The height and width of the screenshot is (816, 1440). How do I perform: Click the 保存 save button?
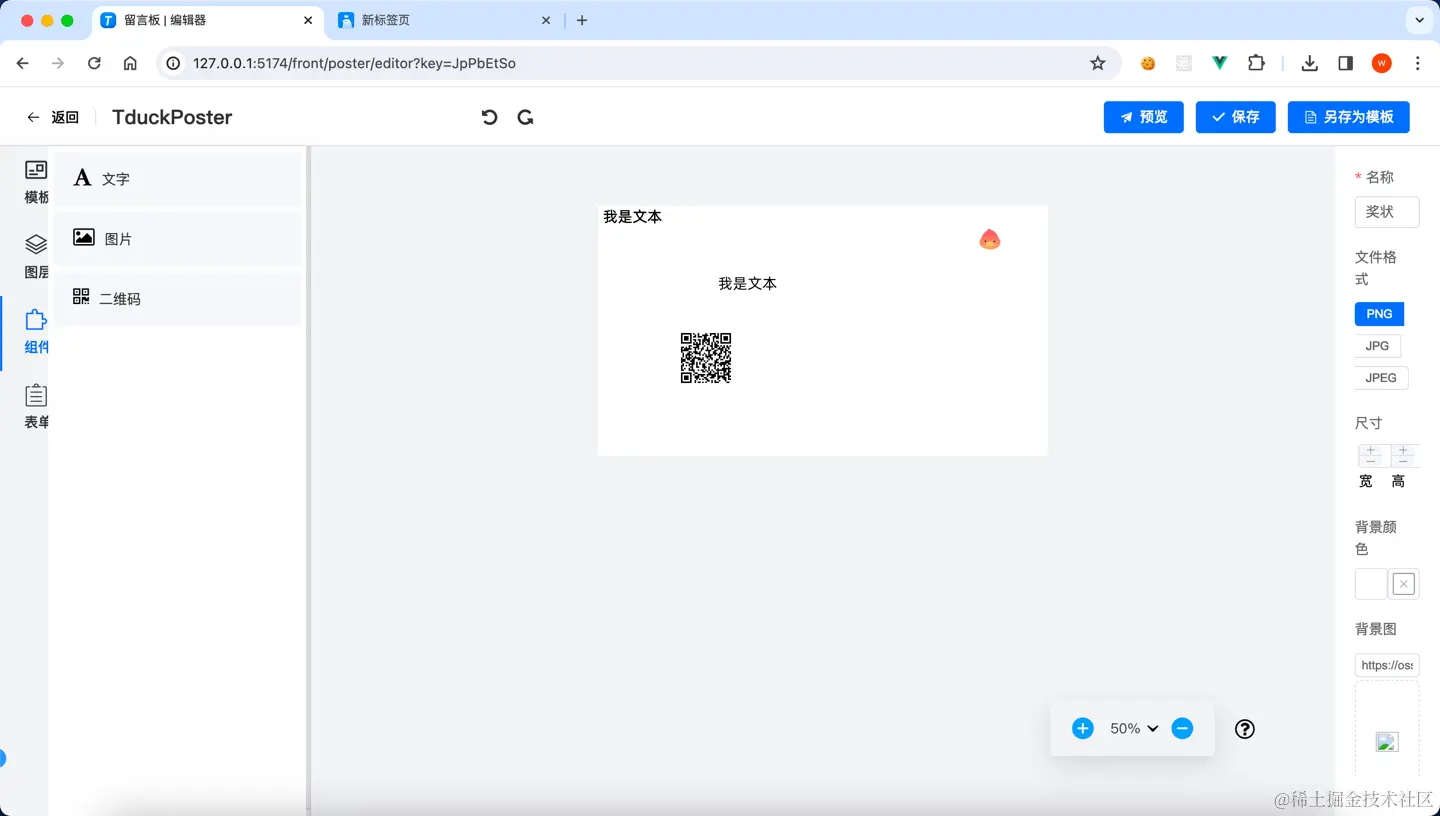[1235, 117]
